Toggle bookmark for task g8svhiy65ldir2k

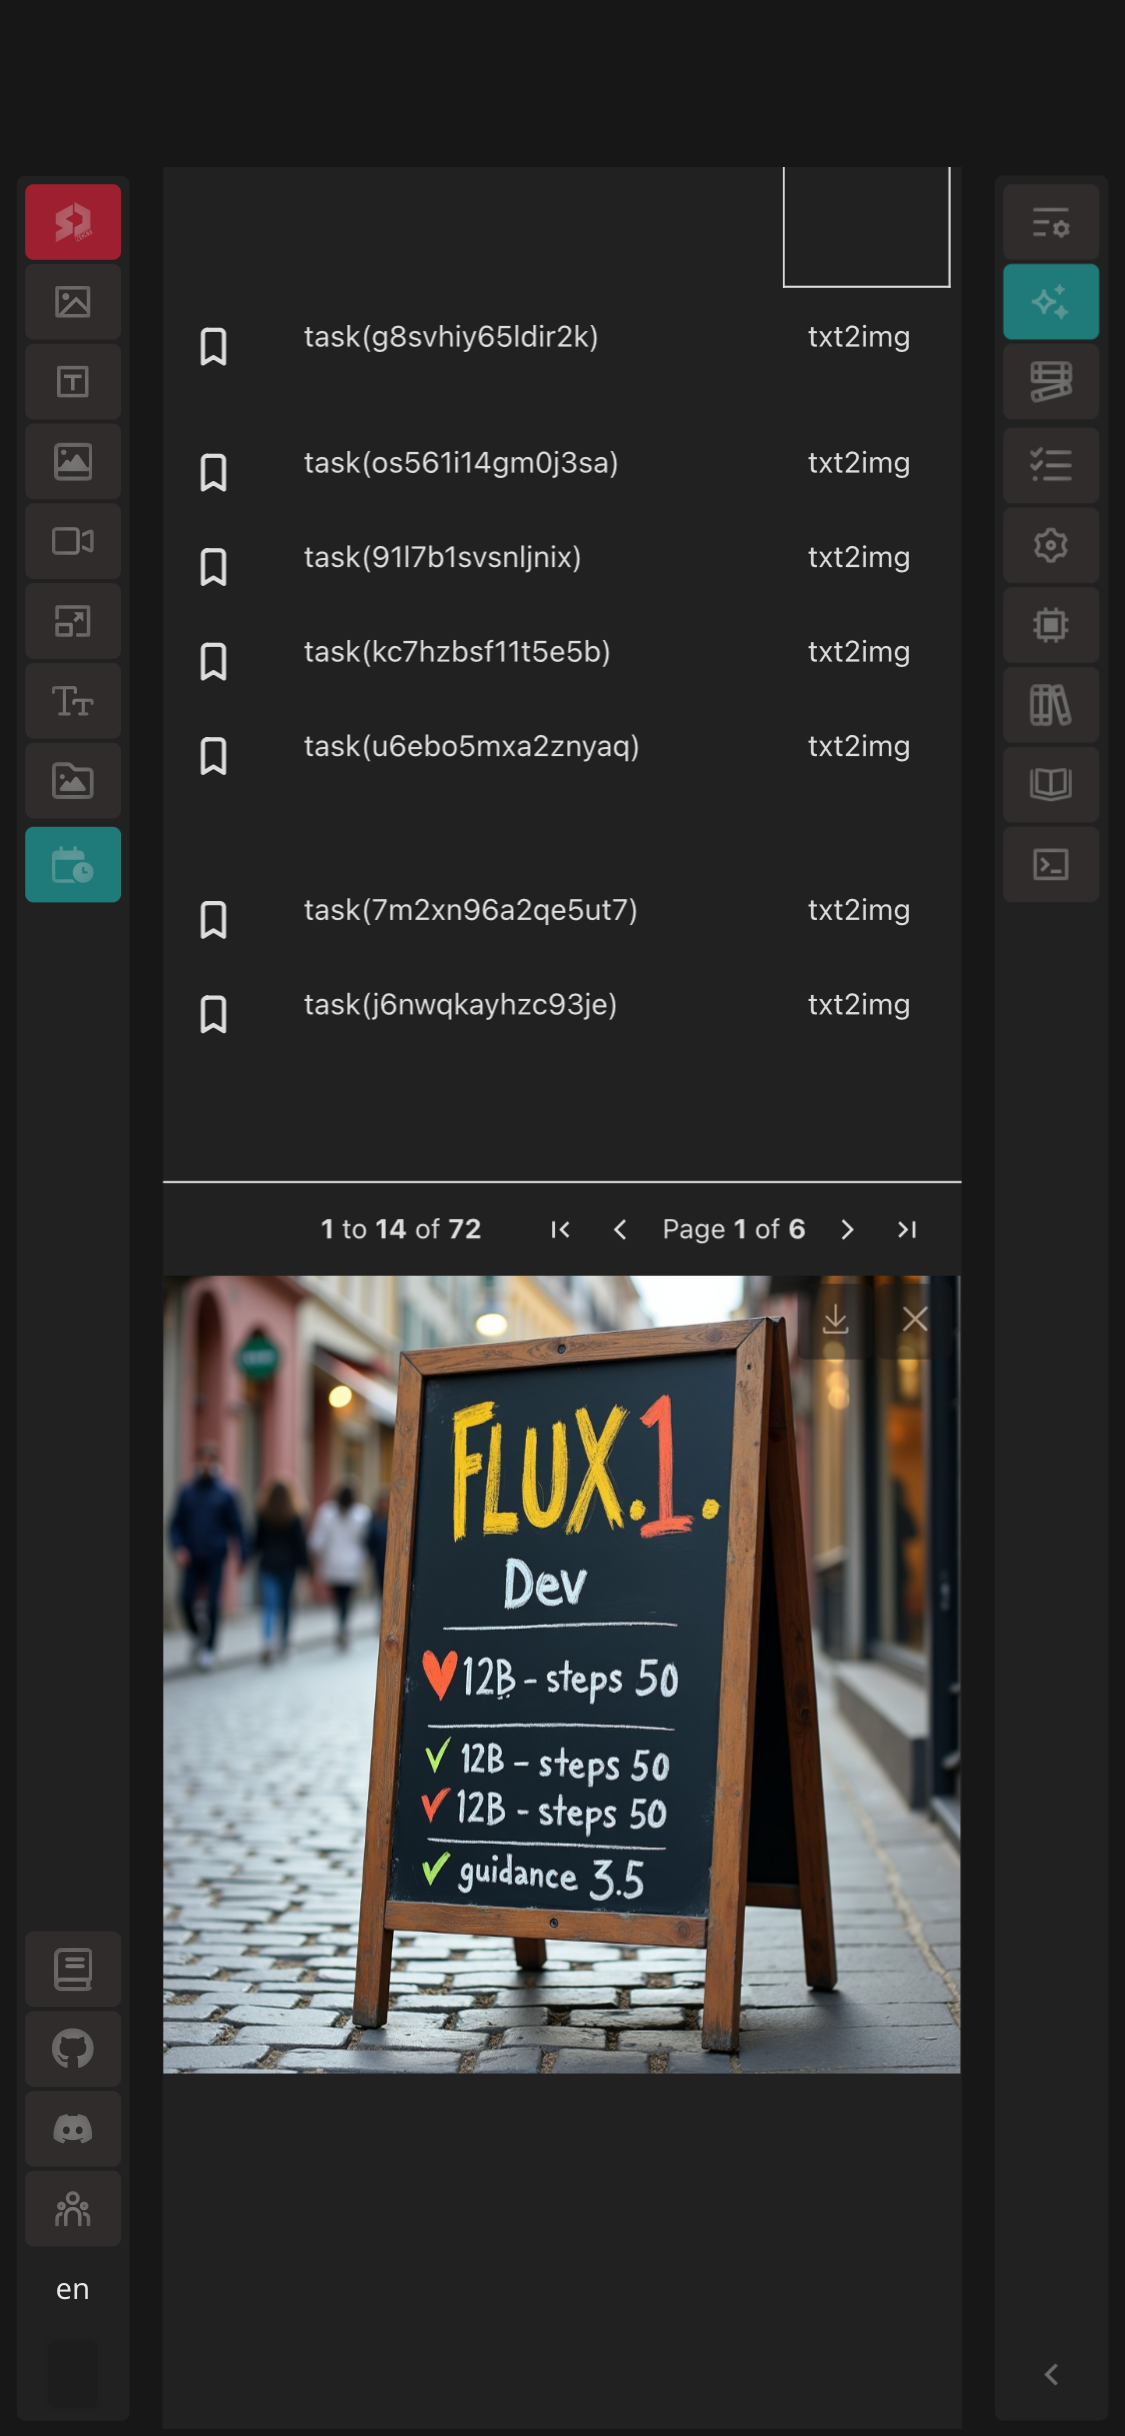[x=213, y=346]
